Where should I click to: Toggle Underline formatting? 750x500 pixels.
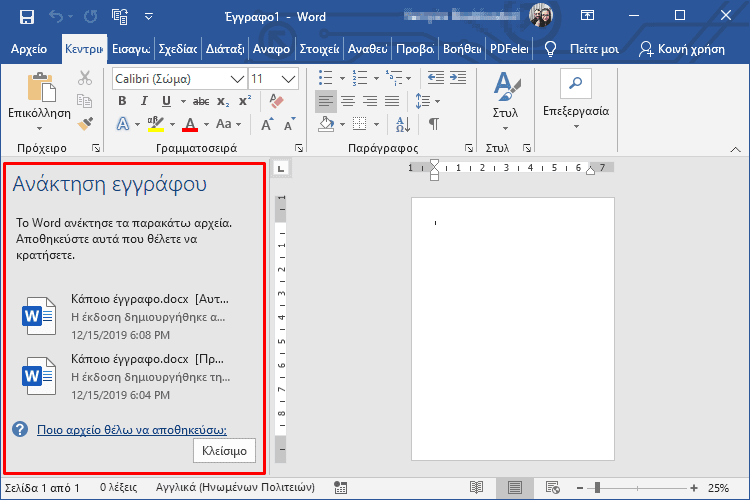tap(166, 101)
